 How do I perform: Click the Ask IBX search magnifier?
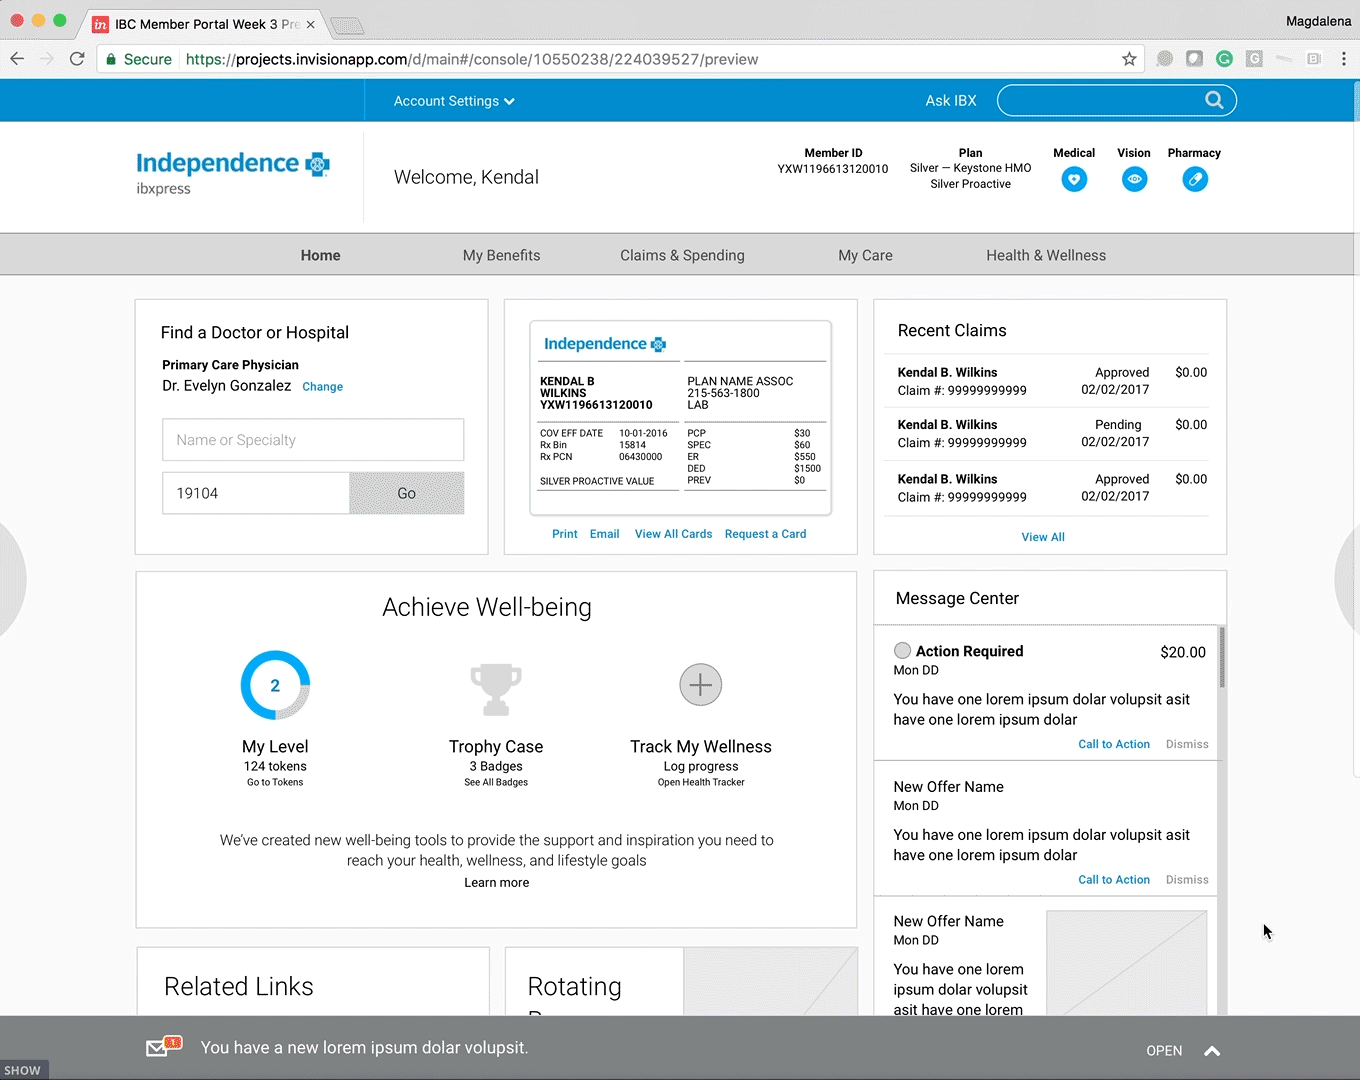[x=1214, y=100]
